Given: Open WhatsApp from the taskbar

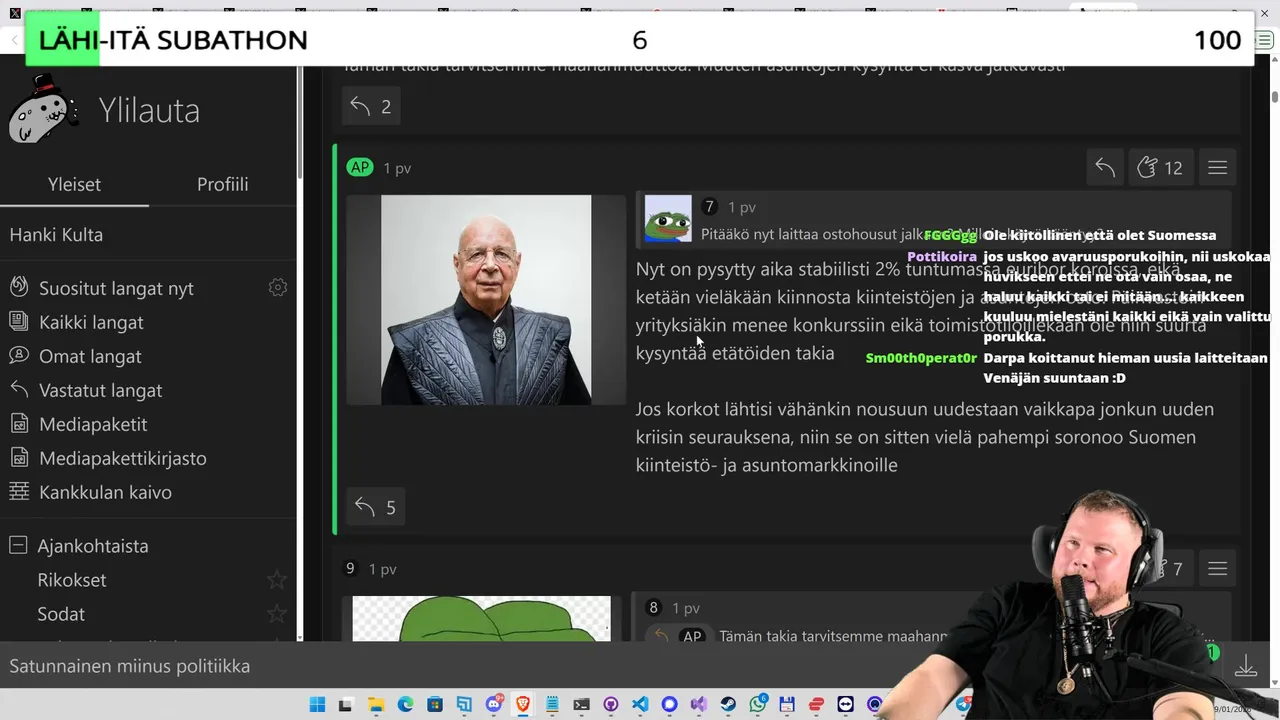Looking at the screenshot, I should point(757,705).
